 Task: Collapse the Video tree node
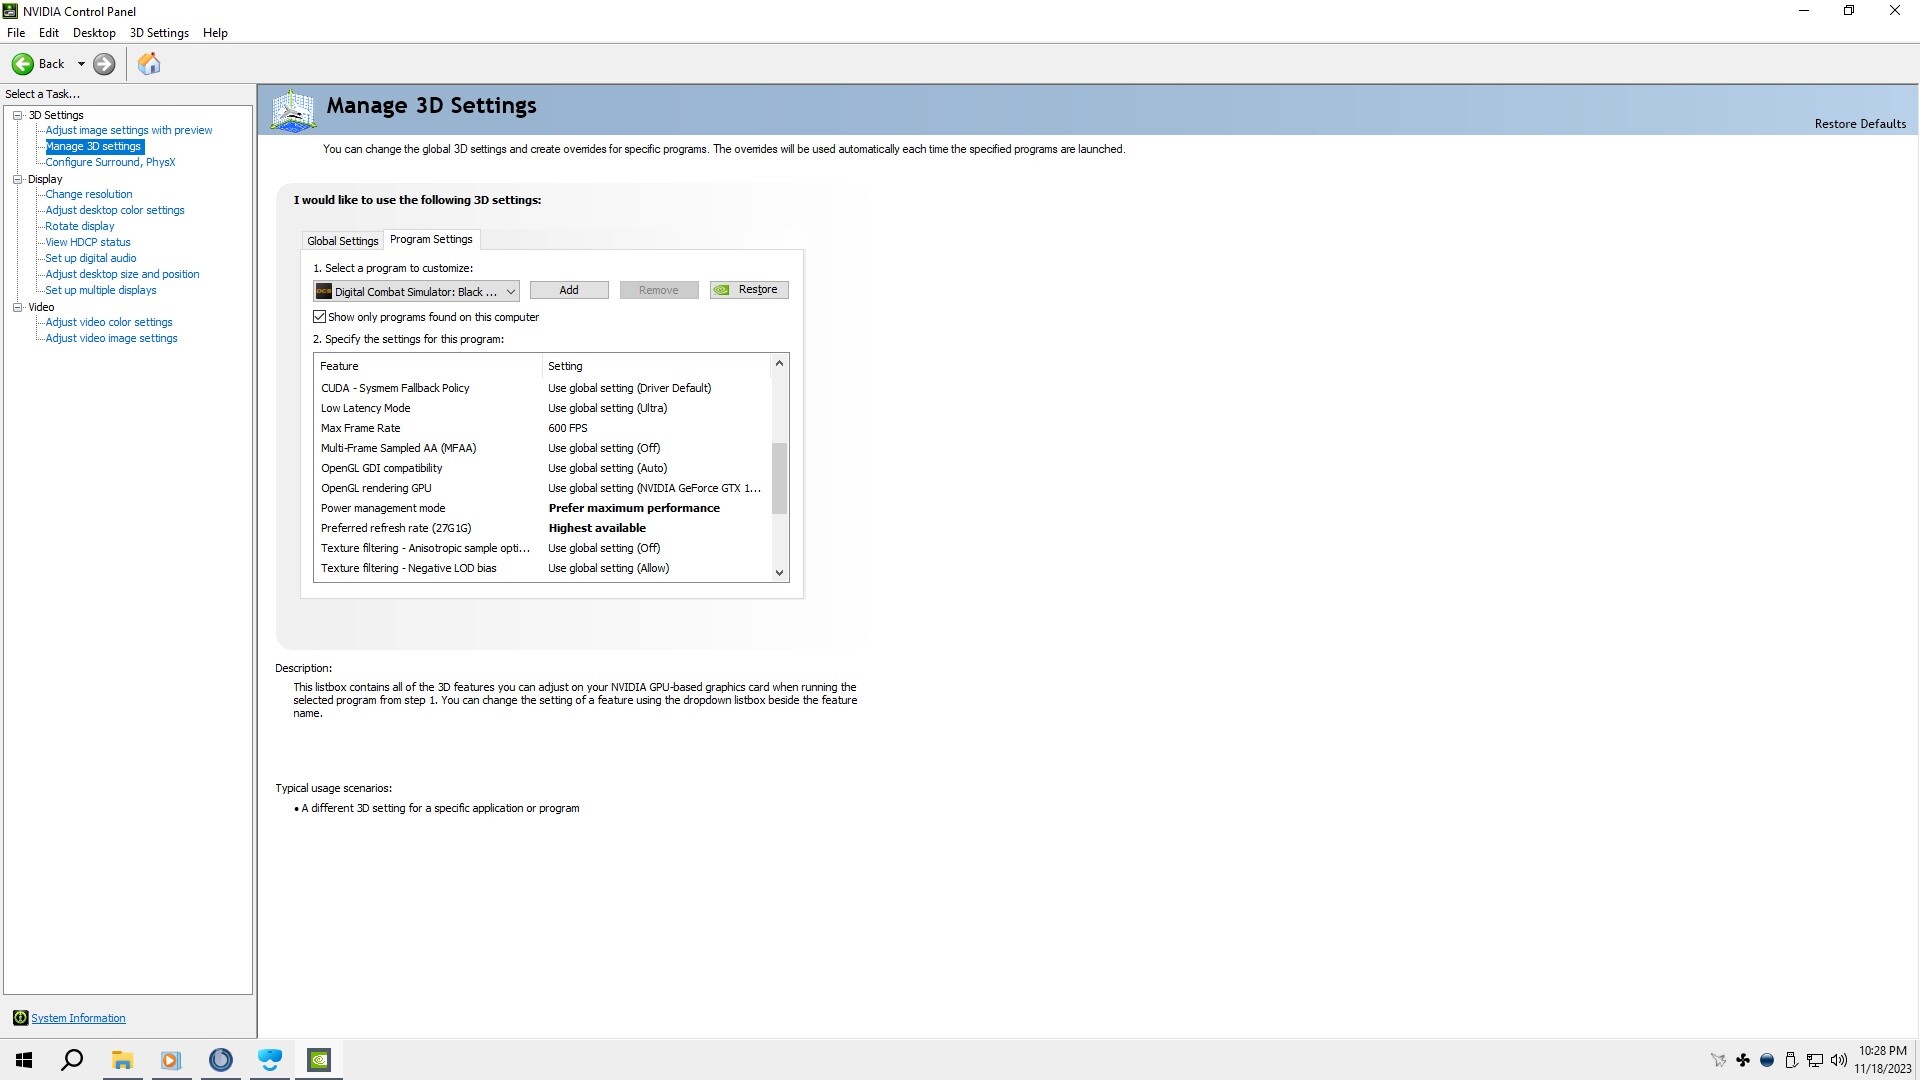pyautogui.click(x=17, y=307)
